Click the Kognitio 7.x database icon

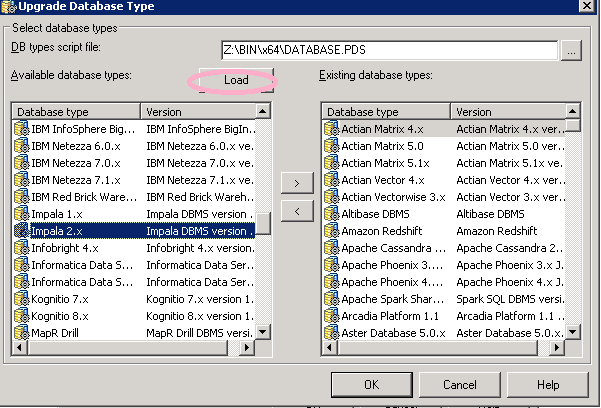click(21, 299)
